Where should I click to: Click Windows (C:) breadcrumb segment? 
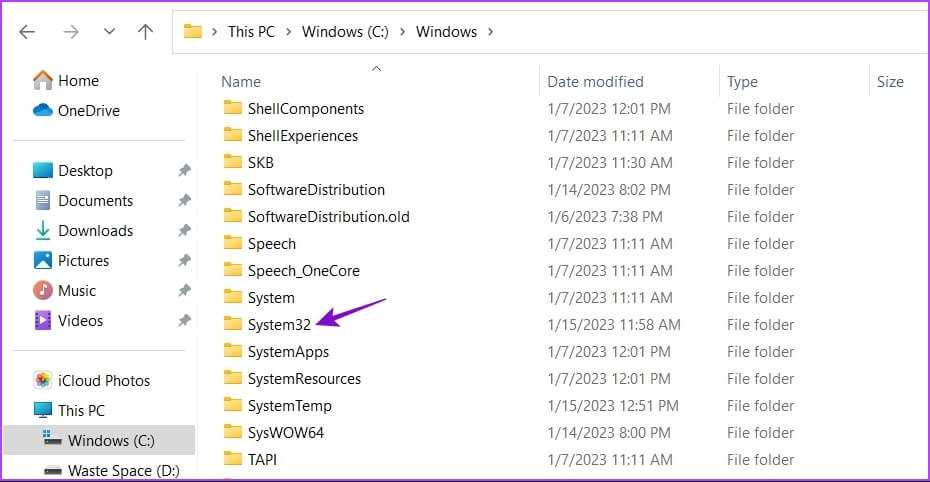(x=343, y=32)
